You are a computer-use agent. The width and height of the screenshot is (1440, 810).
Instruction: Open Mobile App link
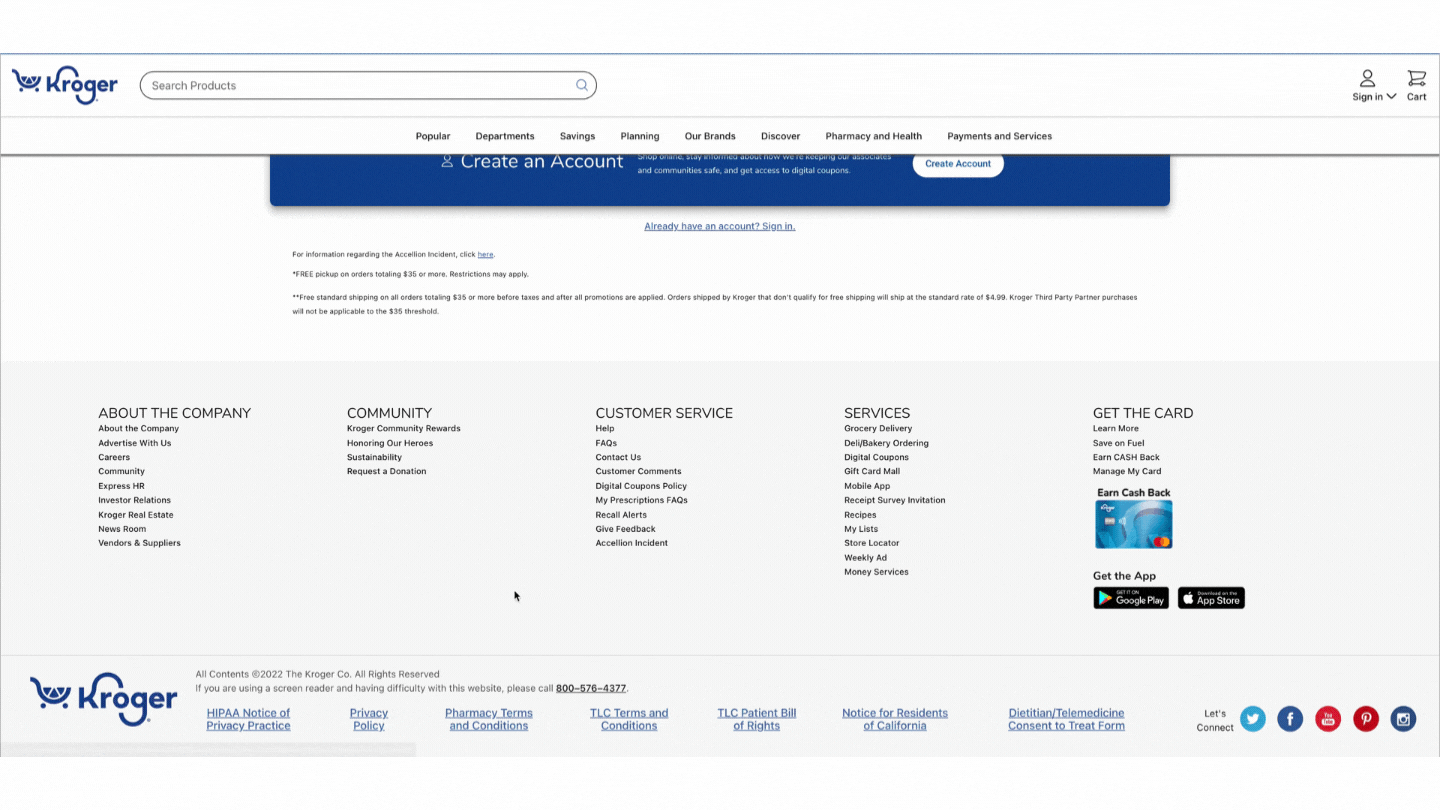pos(867,486)
